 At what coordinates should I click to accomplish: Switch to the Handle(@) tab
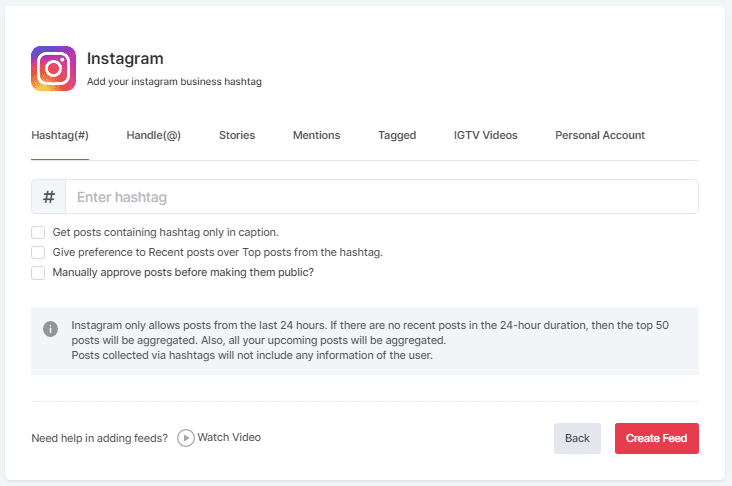[153, 135]
